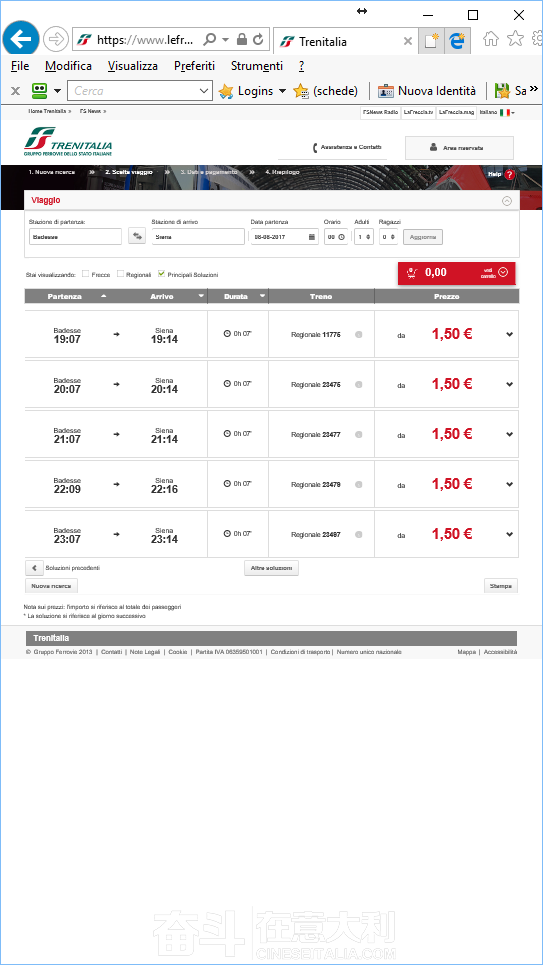Viewport: 543px width, 965px height.
Task: Open the date picker calendar icon
Action: (x=312, y=237)
